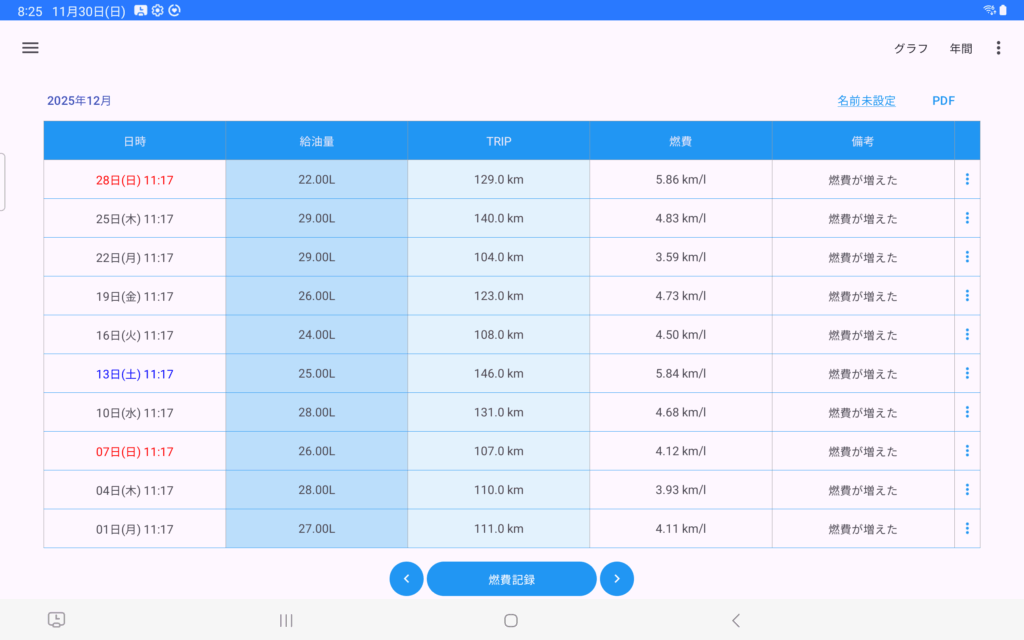1024x640 pixels.
Task: Expand row menu for 10日(水) entry
Action: click(x=967, y=412)
